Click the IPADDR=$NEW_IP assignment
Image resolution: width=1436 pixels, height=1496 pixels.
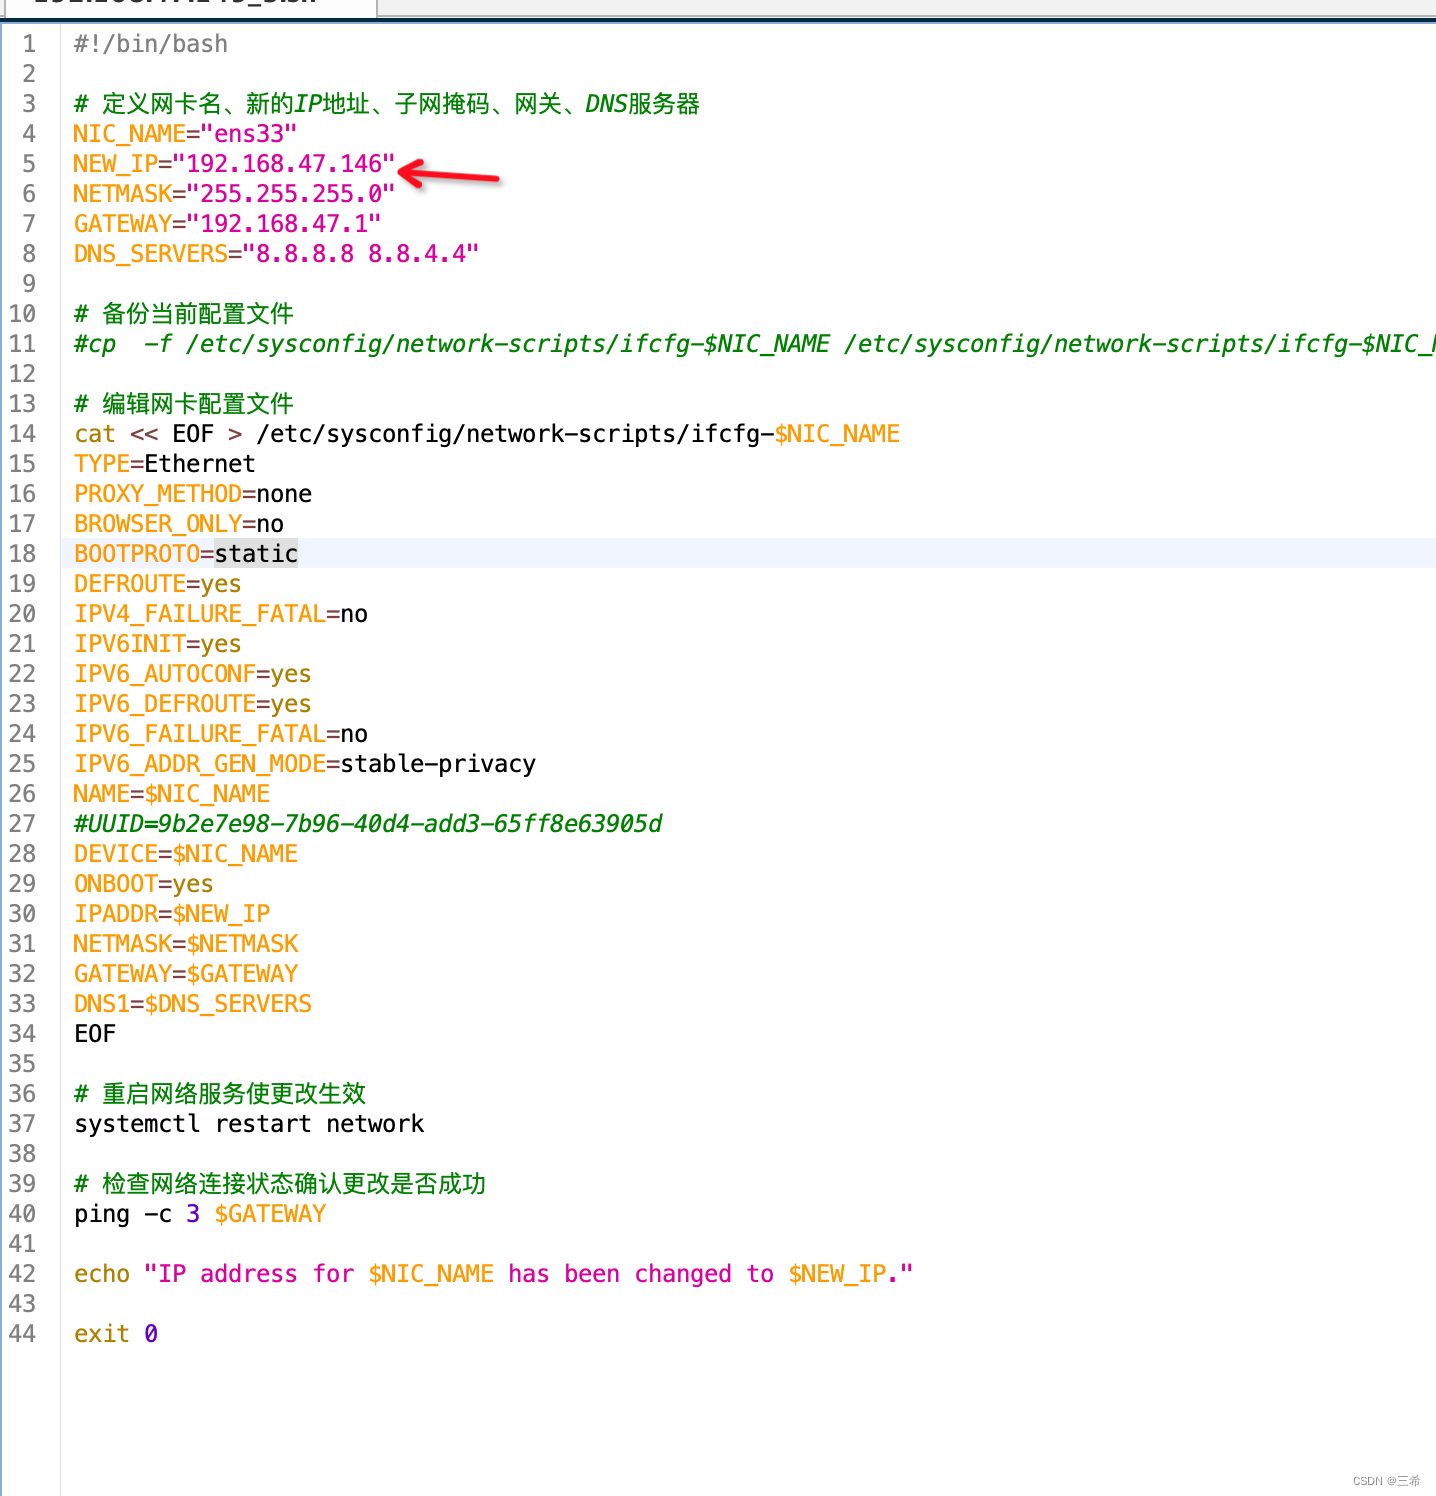tap(171, 913)
